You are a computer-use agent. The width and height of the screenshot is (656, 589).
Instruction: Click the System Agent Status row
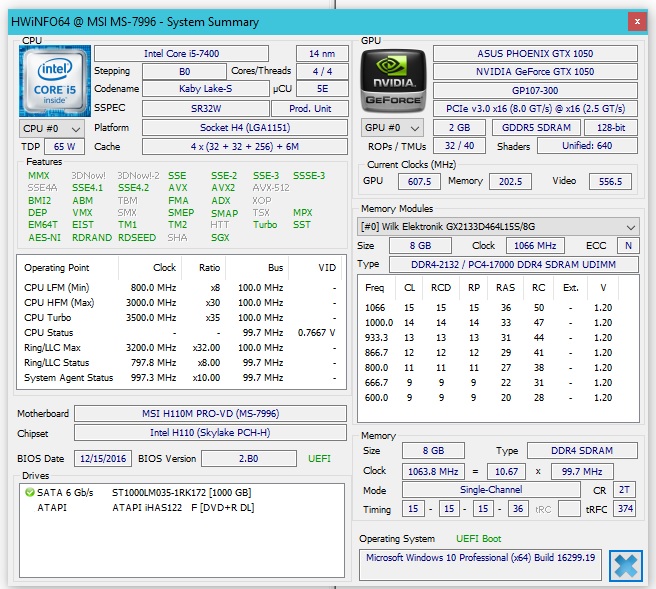pos(180,378)
